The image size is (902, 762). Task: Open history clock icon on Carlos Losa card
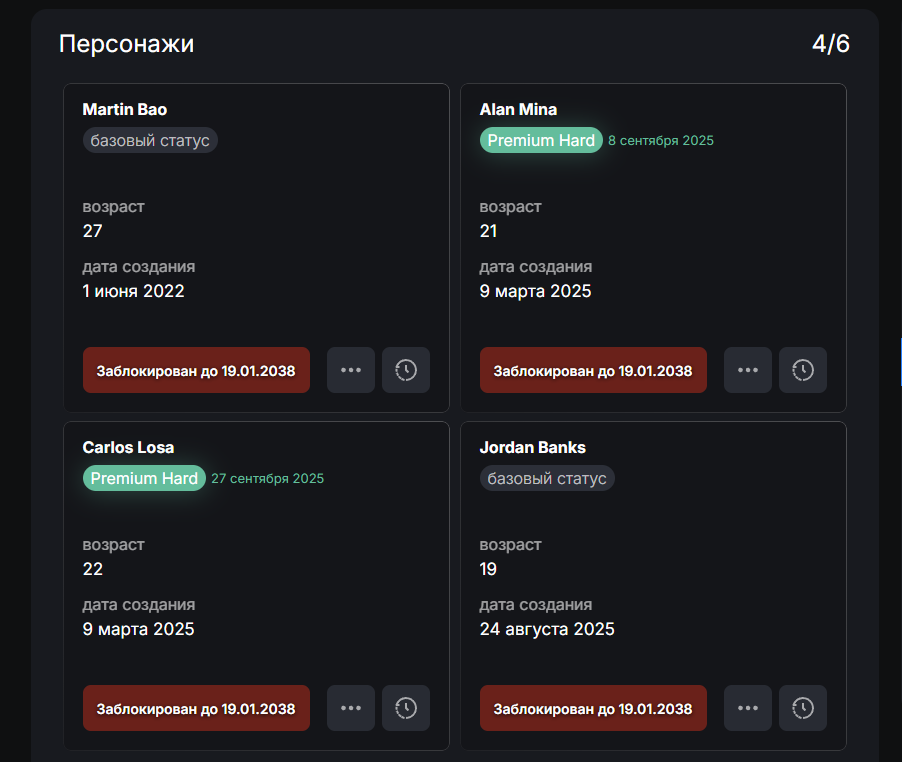(405, 708)
